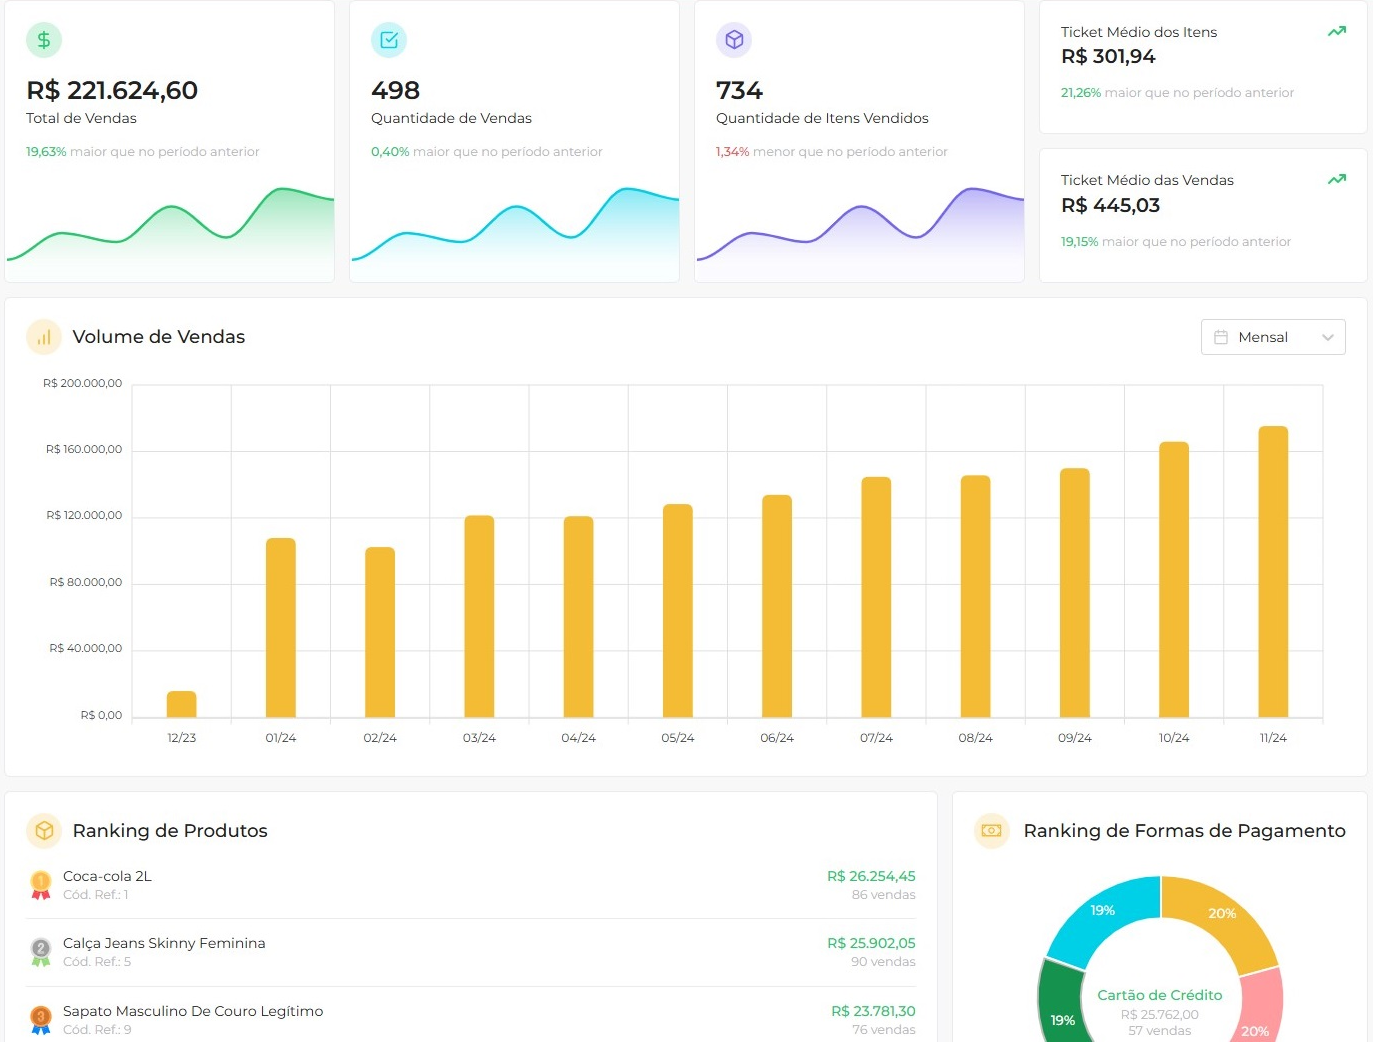Click the trend arrow on Ticket Médio das Vendas
Viewport: 1373px width, 1042px height.
(1337, 179)
